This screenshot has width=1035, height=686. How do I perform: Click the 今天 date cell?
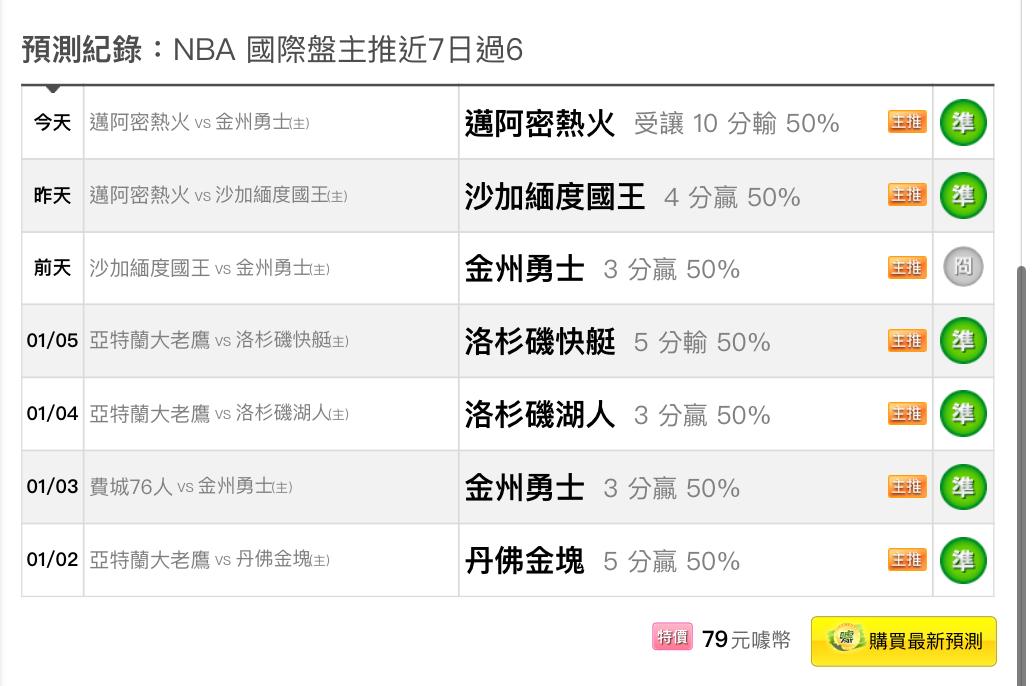(x=53, y=123)
